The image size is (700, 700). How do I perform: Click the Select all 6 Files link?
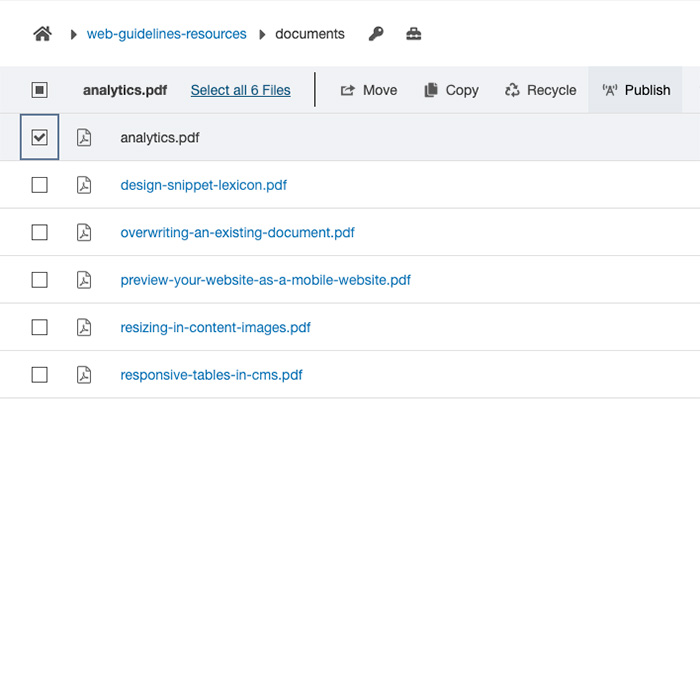coord(240,90)
